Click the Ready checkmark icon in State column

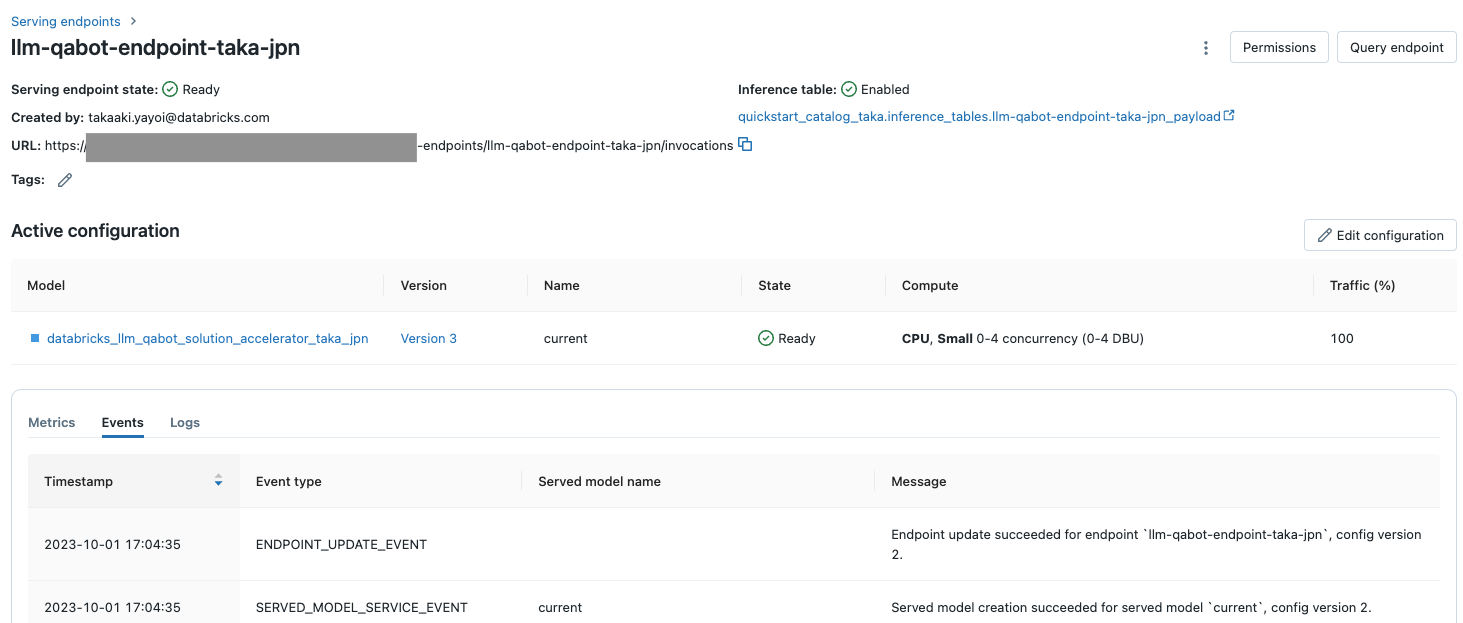coord(766,338)
